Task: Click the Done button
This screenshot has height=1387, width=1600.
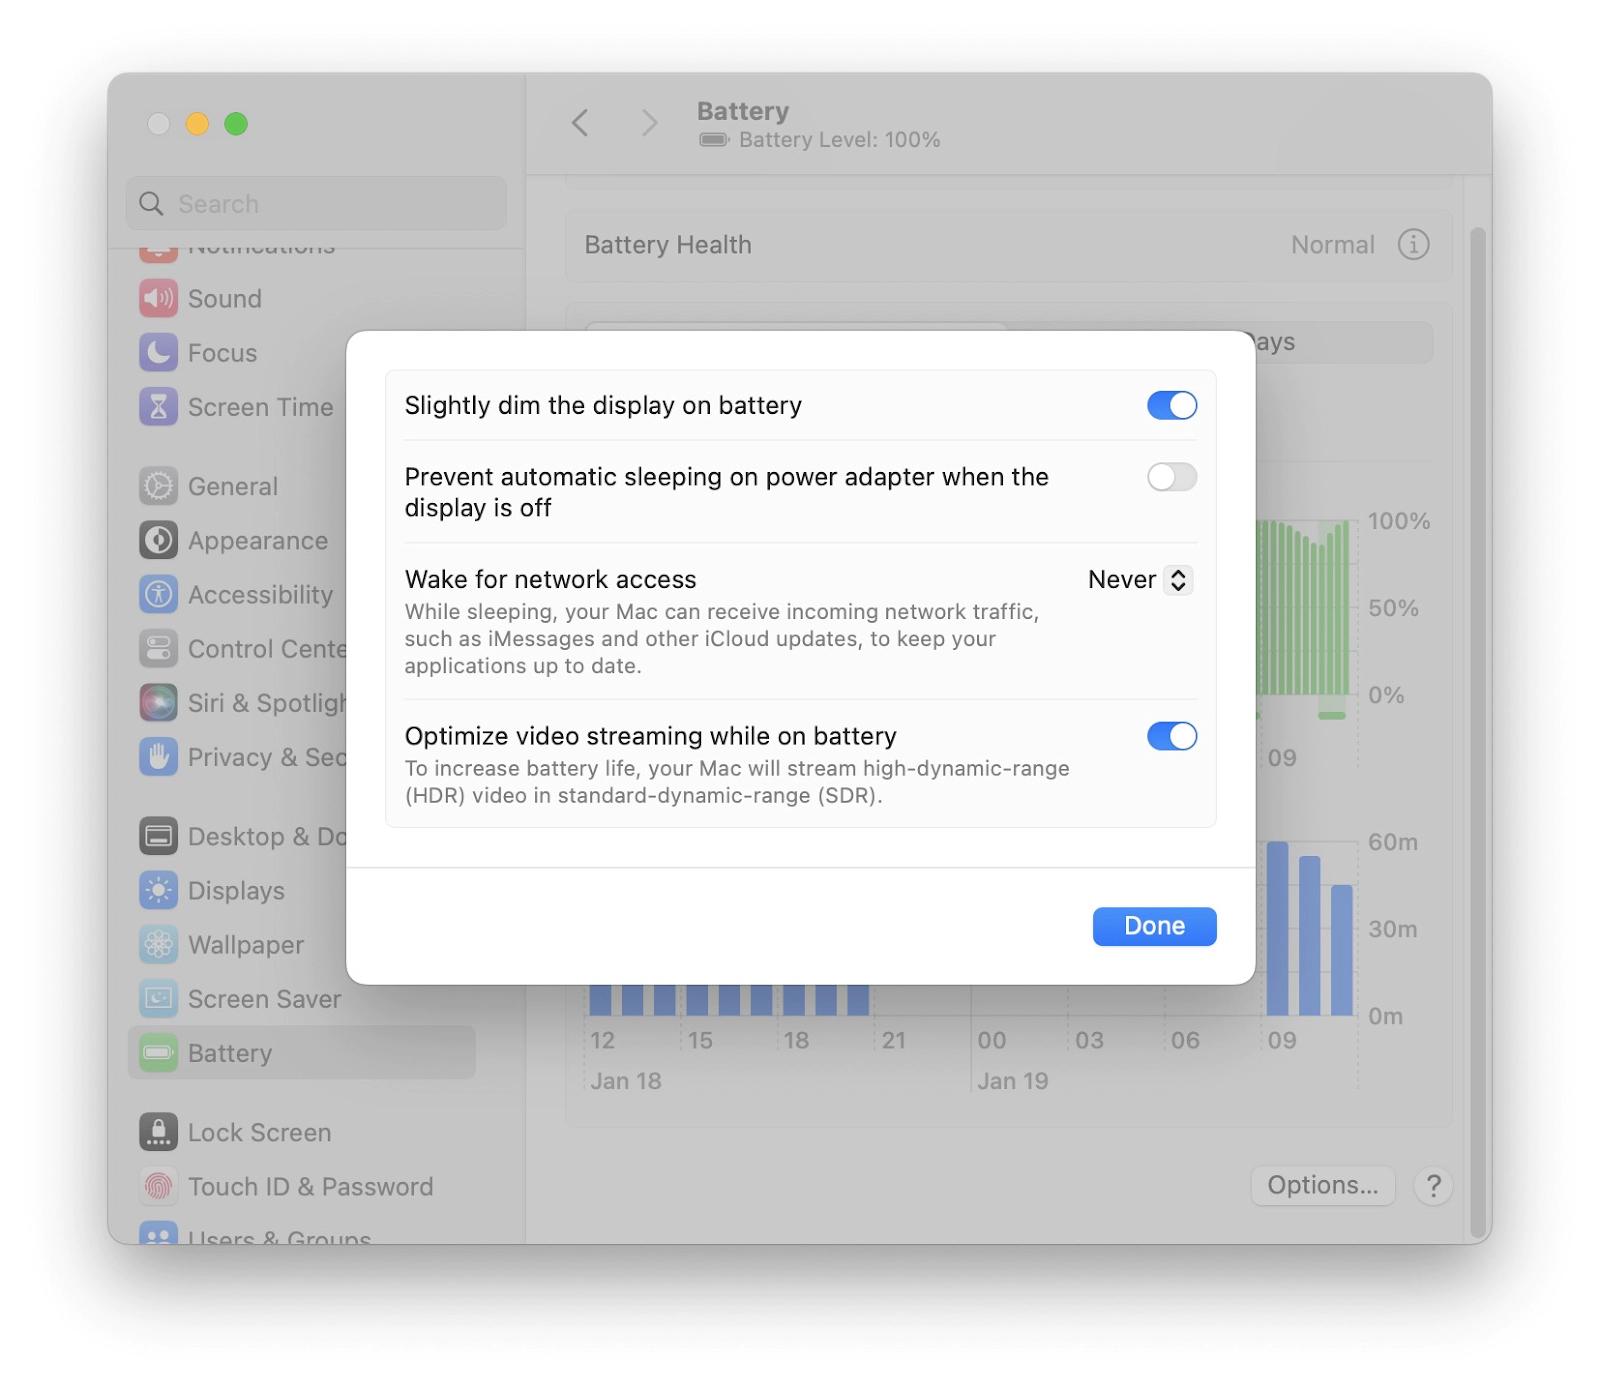Action: click(1154, 926)
